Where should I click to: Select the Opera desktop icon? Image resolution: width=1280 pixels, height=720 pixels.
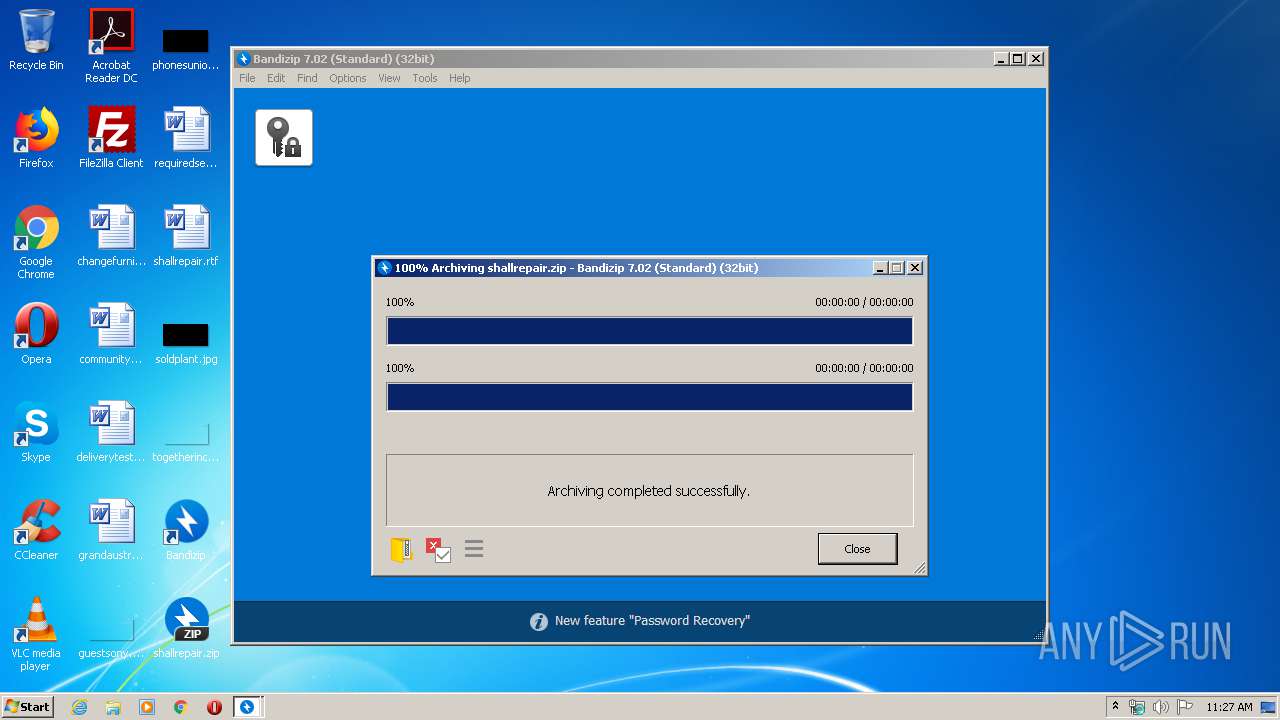click(x=36, y=334)
